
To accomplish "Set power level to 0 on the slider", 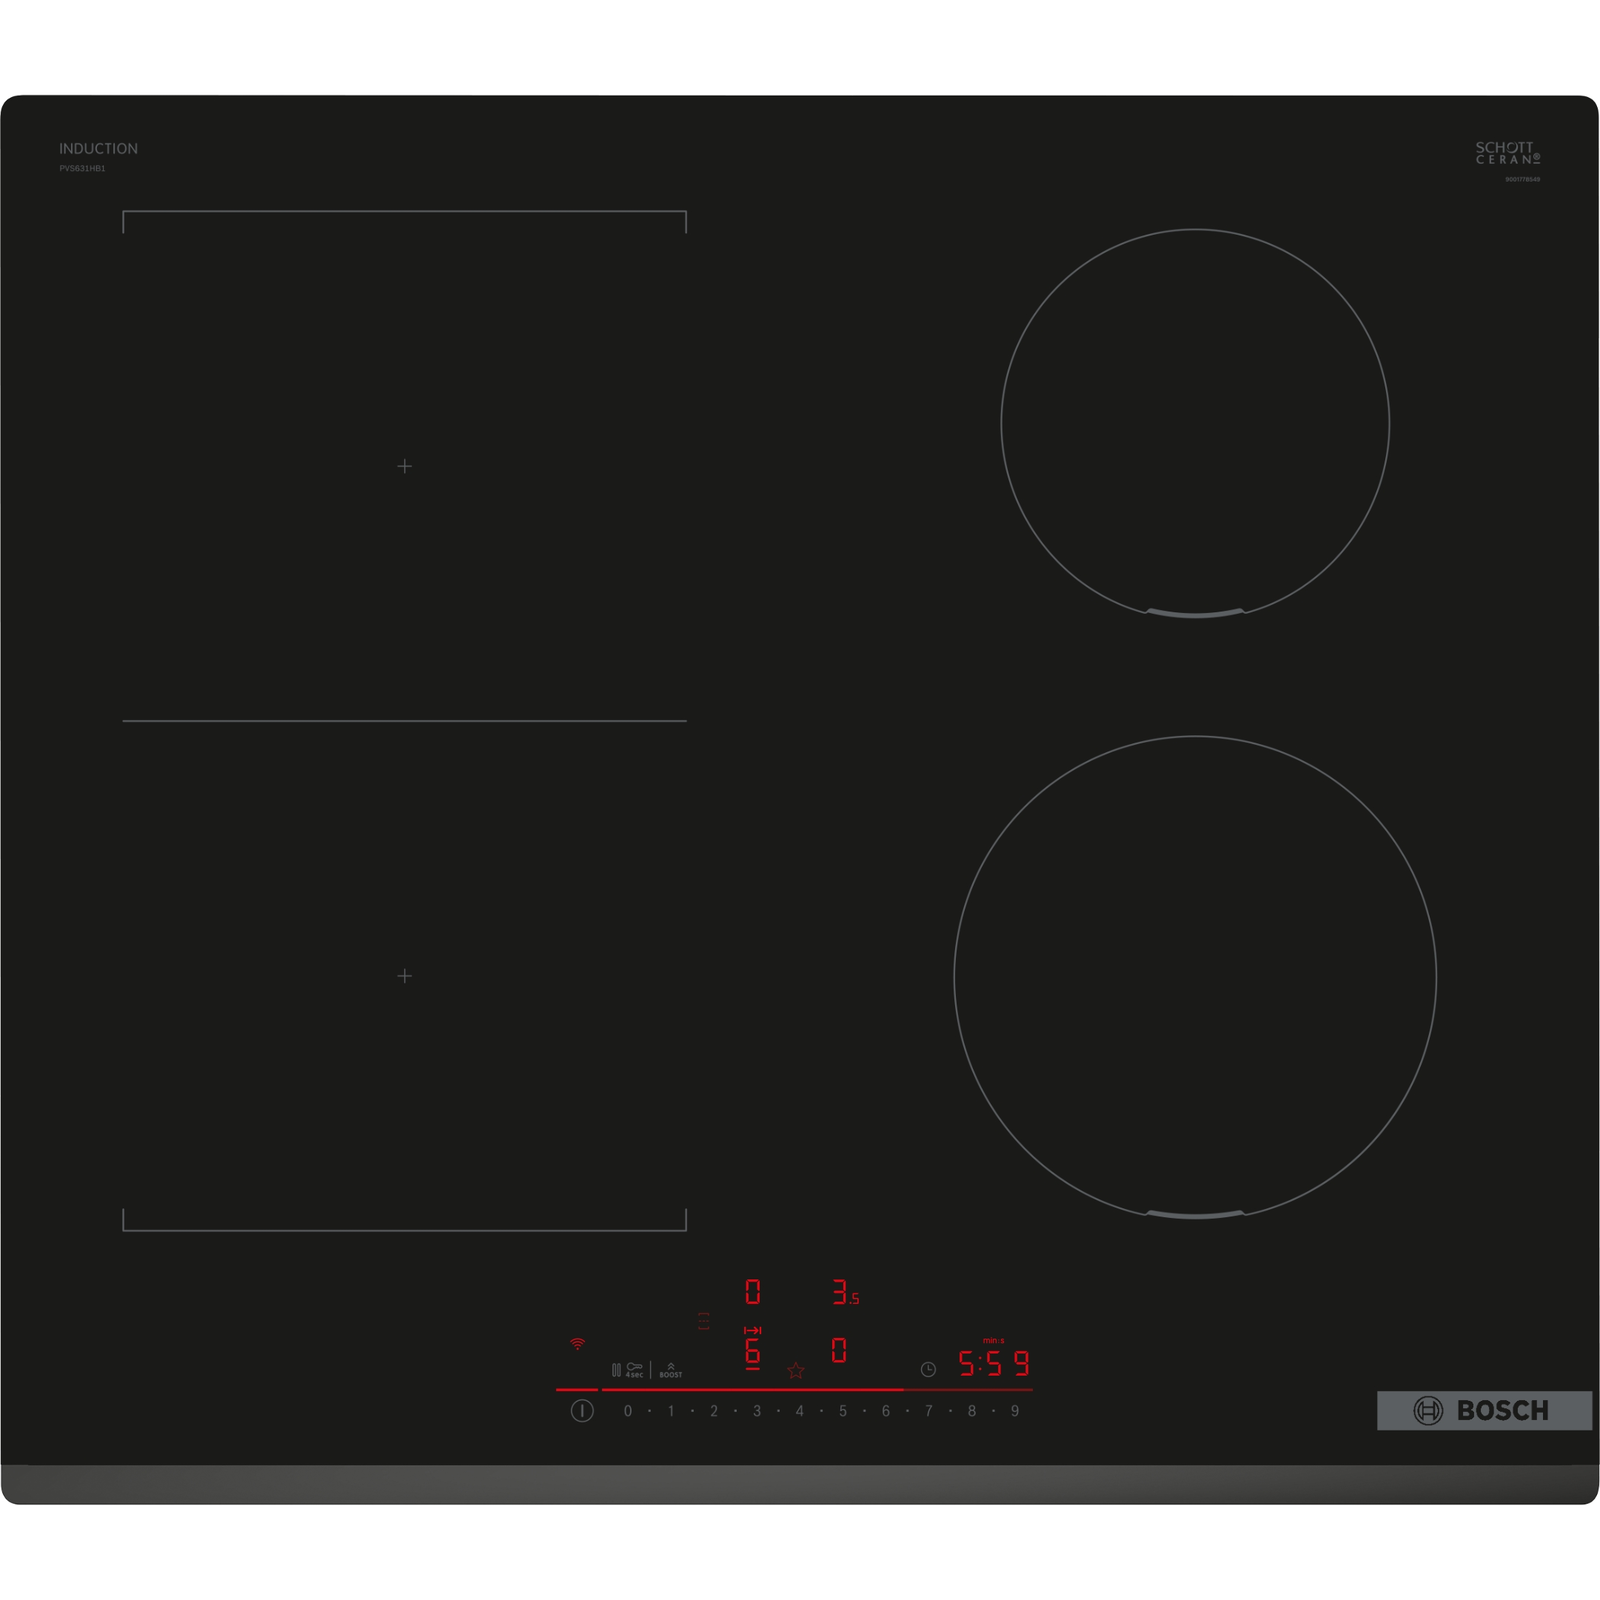I will [628, 1411].
